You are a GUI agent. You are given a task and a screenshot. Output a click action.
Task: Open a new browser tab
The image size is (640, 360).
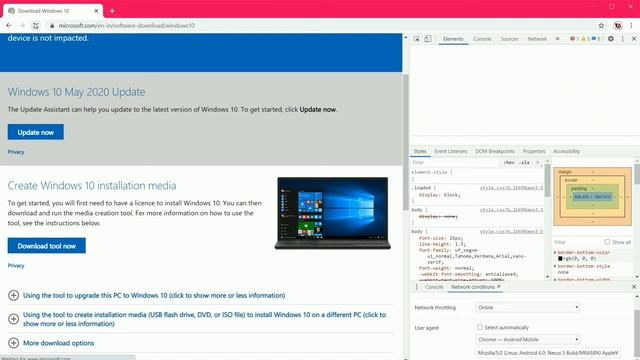[112, 11]
